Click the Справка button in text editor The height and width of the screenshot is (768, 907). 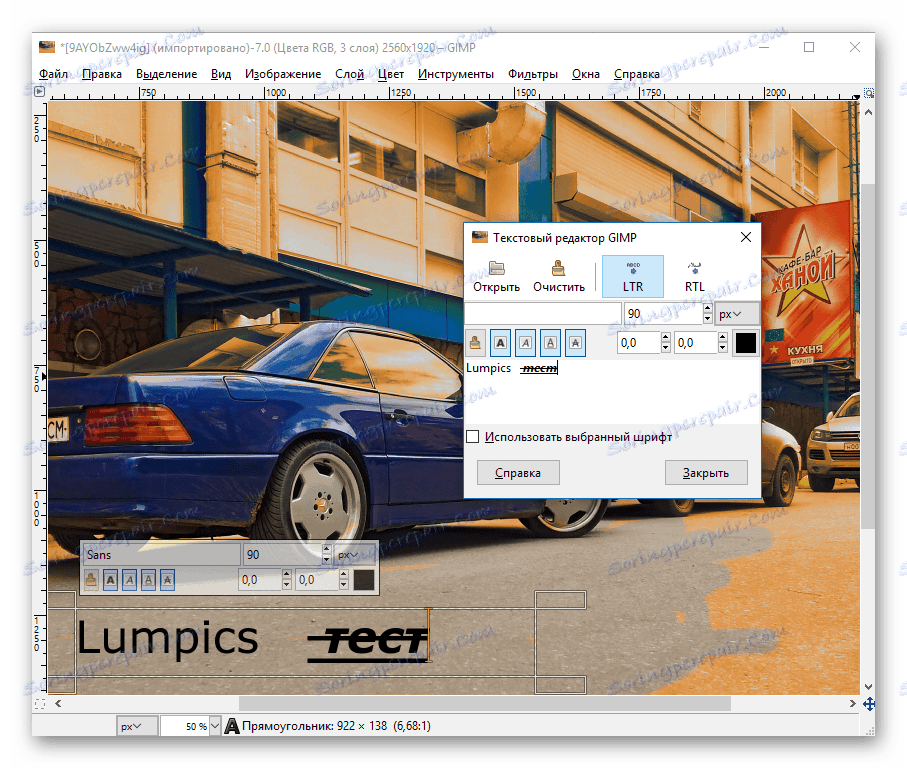(517, 473)
